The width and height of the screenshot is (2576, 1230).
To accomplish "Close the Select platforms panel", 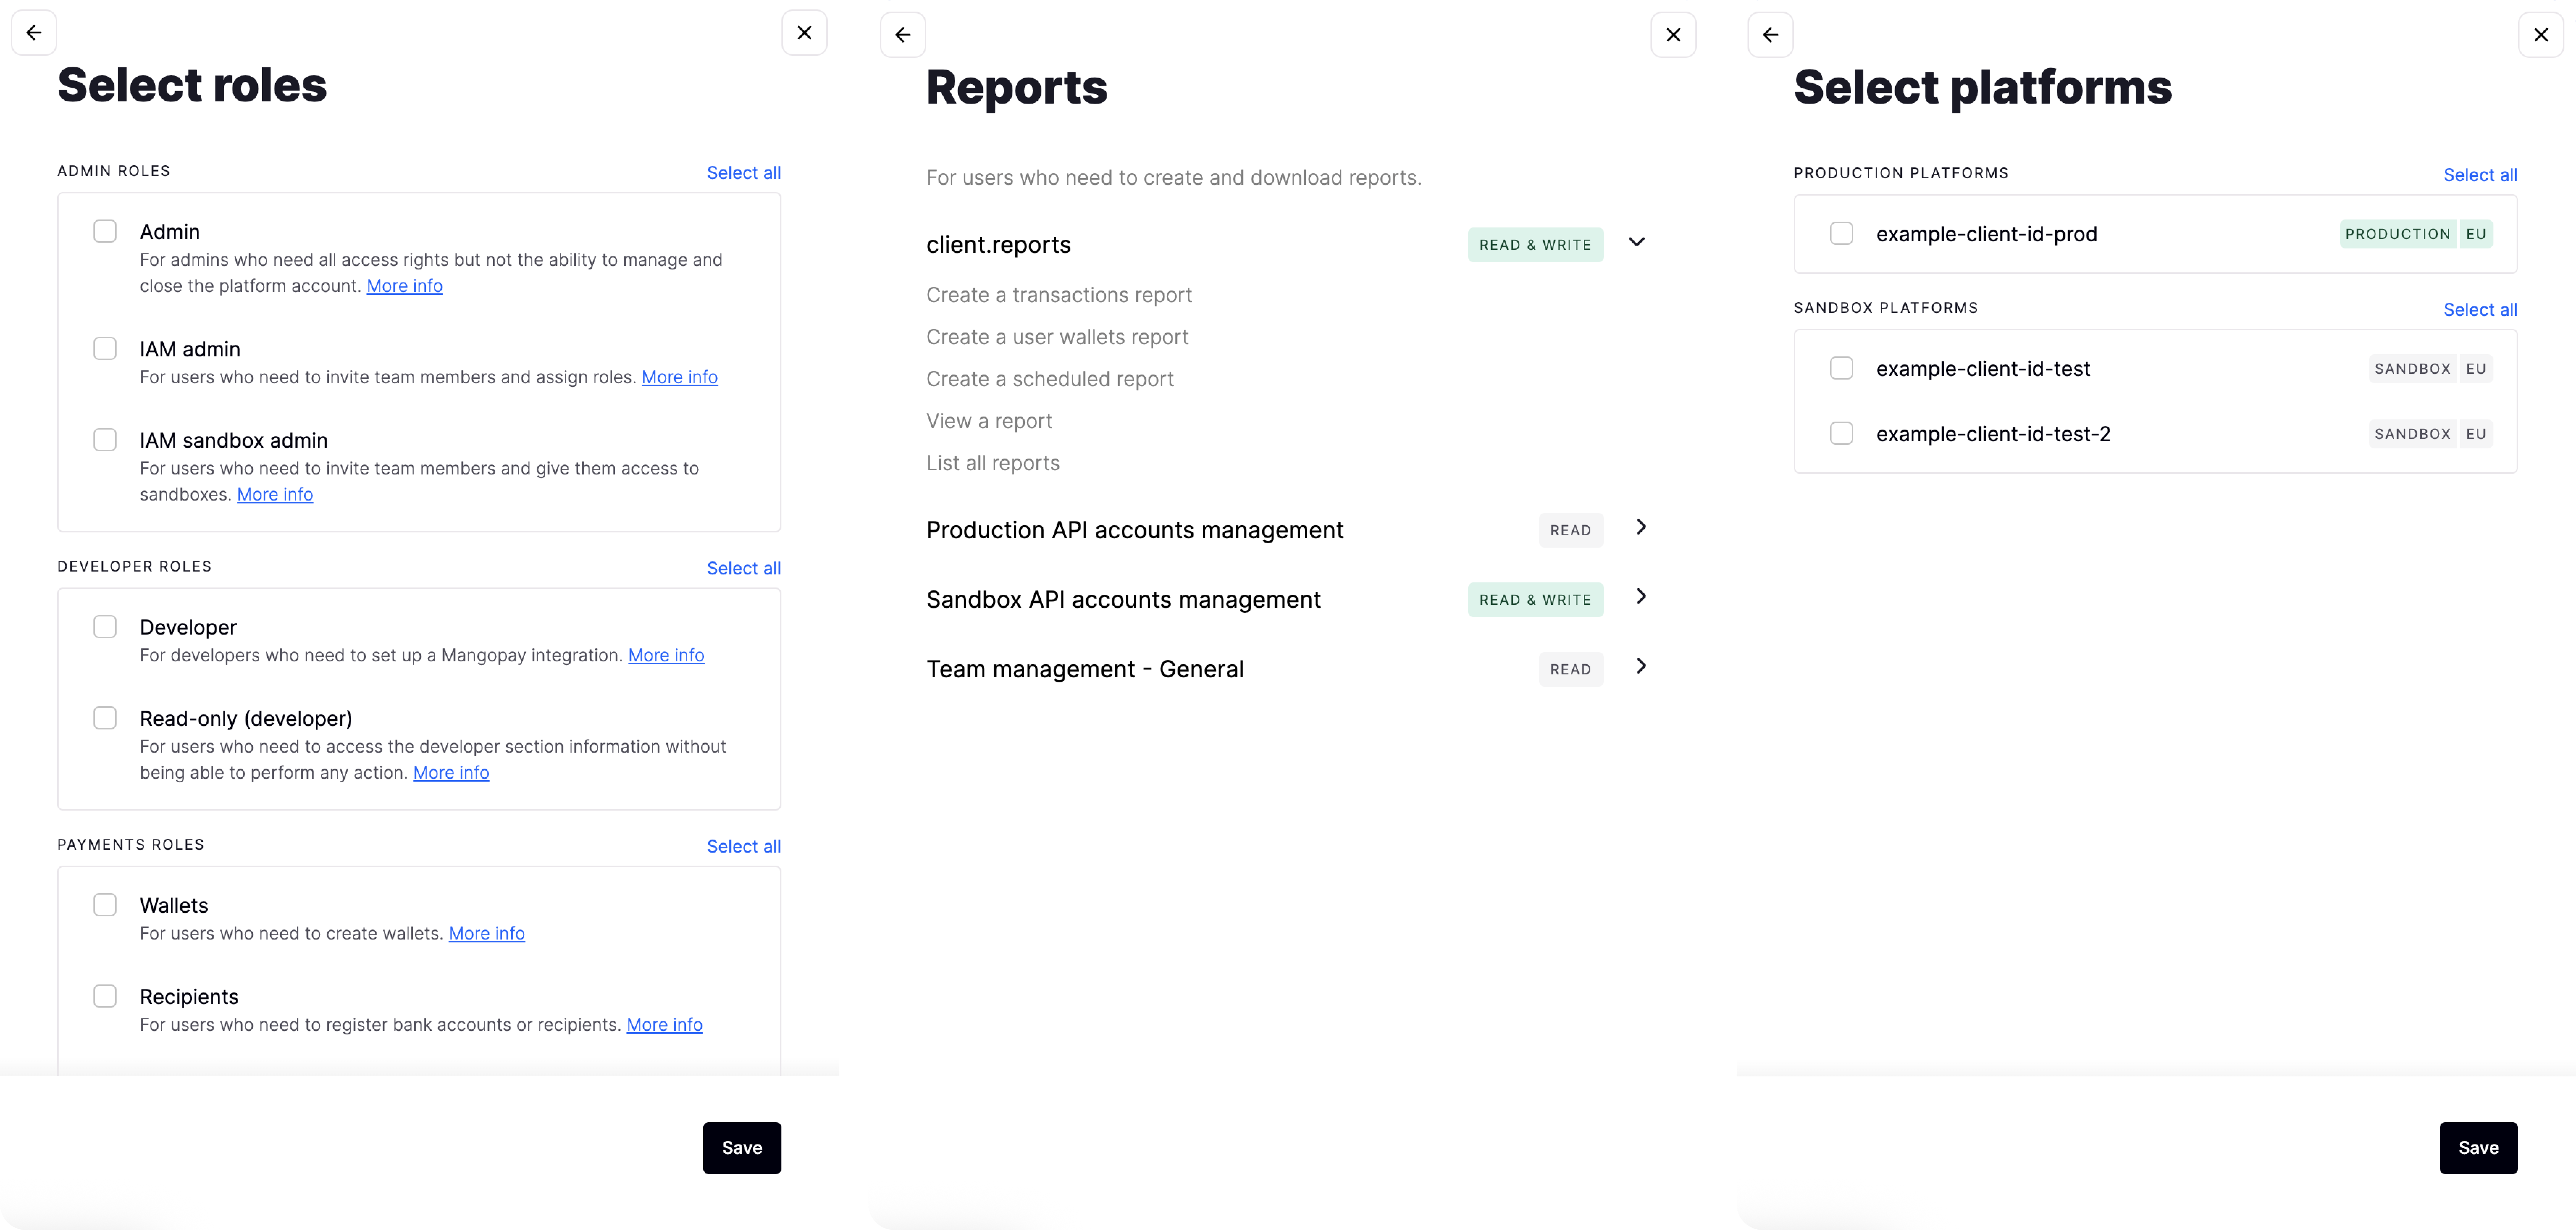I will tap(2540, 35).
